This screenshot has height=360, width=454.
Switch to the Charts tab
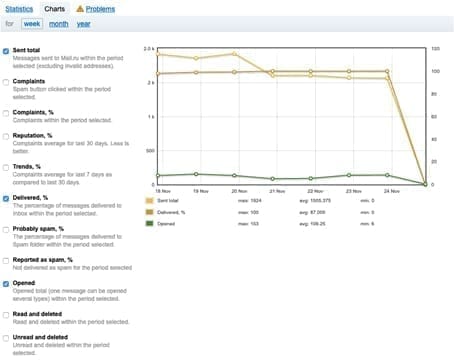click(x=55, y=9)
